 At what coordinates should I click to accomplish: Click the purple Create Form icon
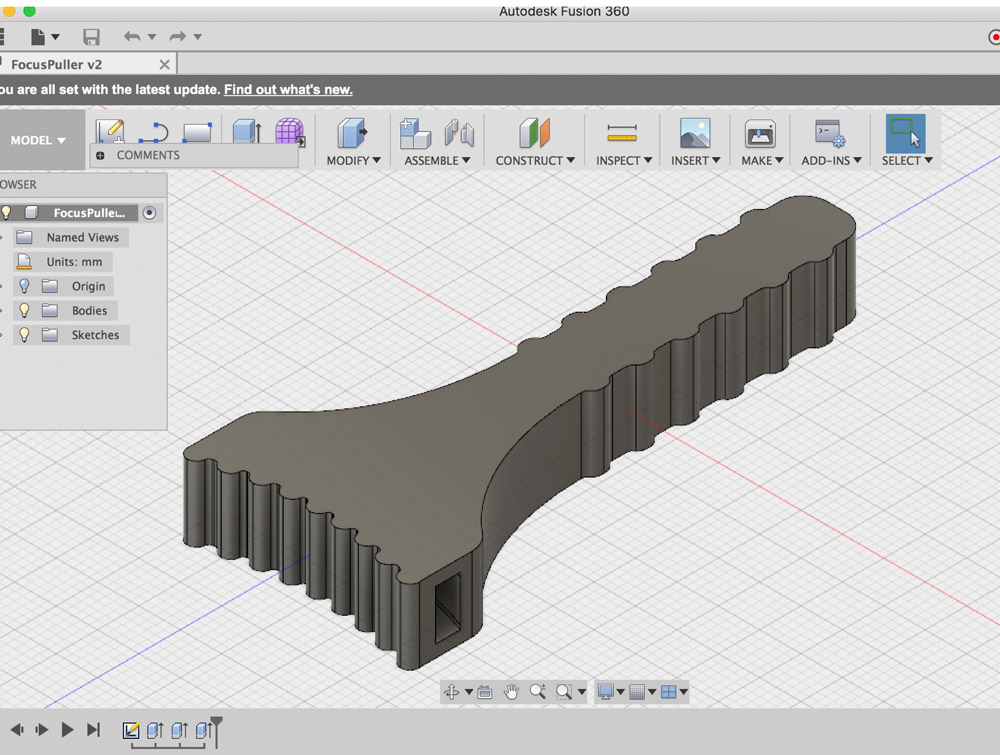pyautogui.click(x=290, y=132)
